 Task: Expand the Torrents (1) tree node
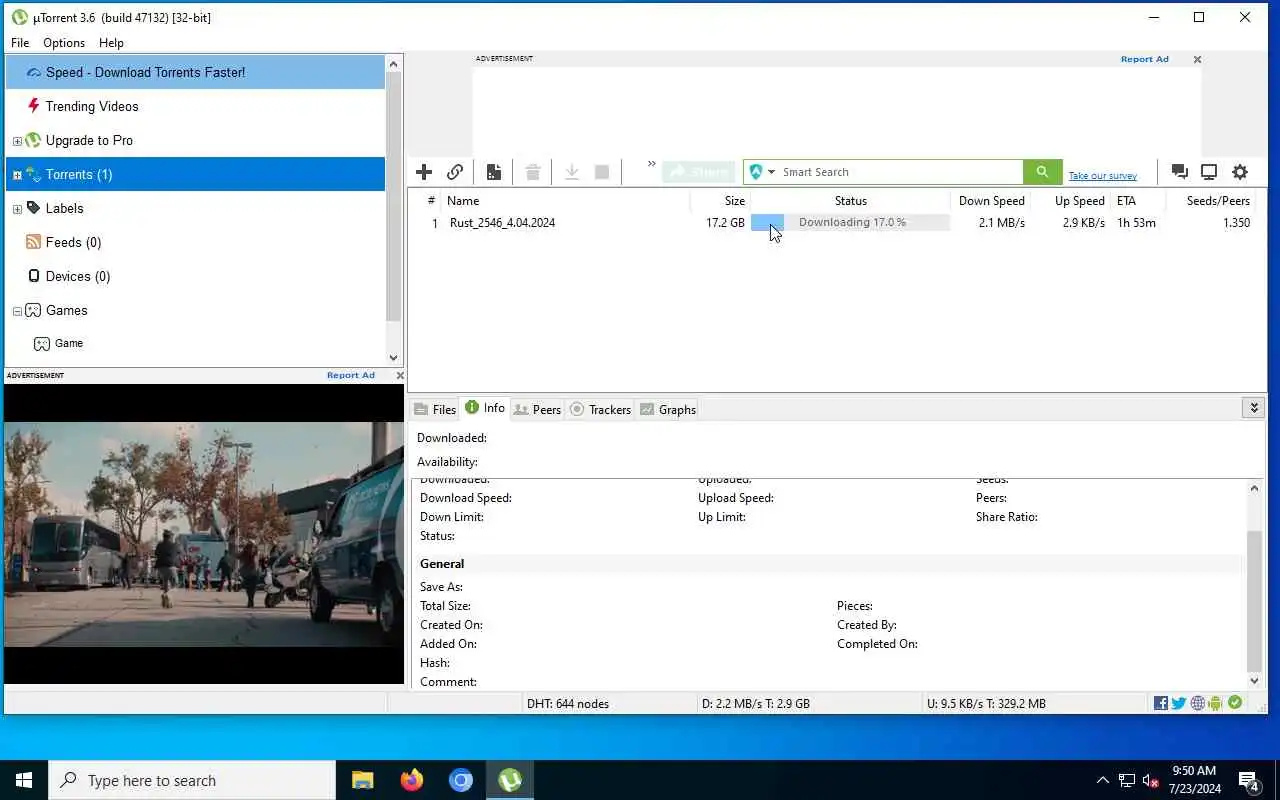coord(17,175)
